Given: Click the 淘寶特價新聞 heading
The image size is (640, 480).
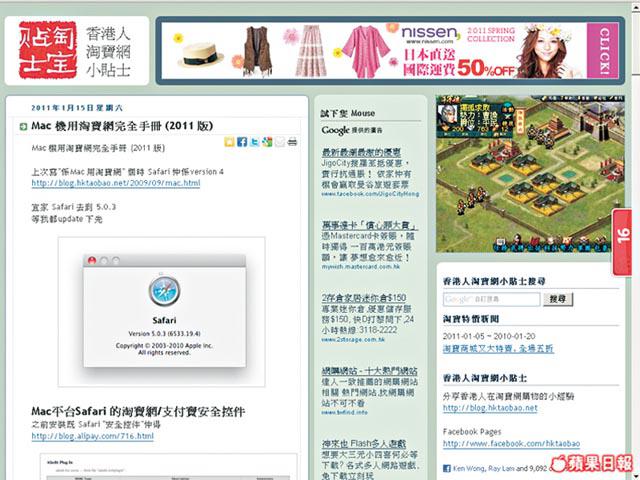Looking at the screenshot, I should tap(471, 319).
